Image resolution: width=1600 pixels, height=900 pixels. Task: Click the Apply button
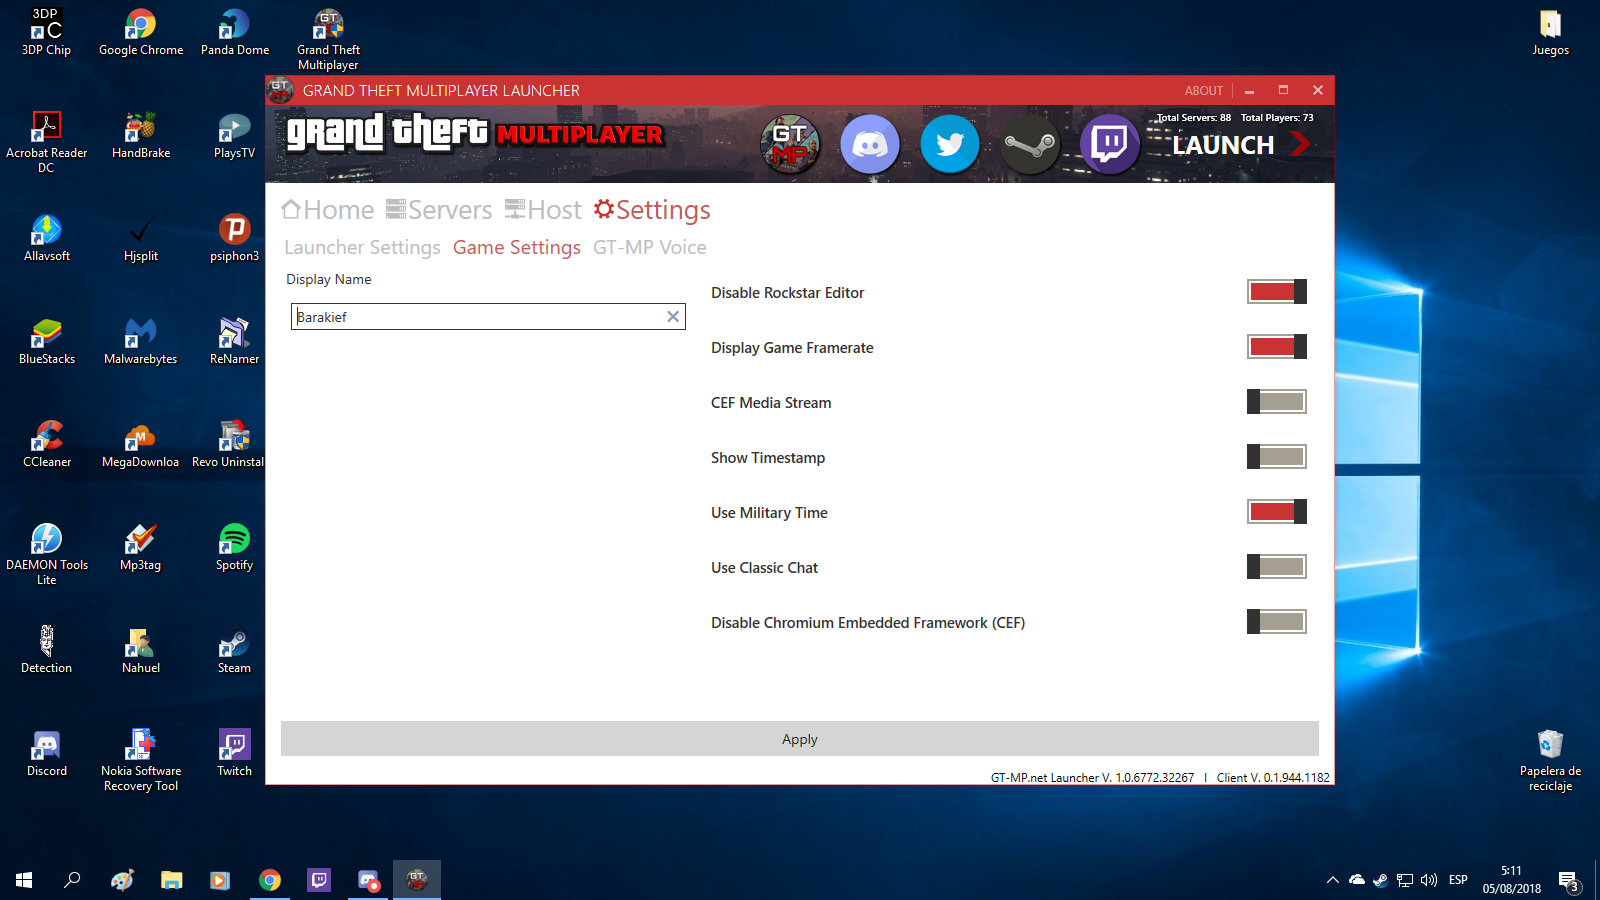(x=800, y=739)
